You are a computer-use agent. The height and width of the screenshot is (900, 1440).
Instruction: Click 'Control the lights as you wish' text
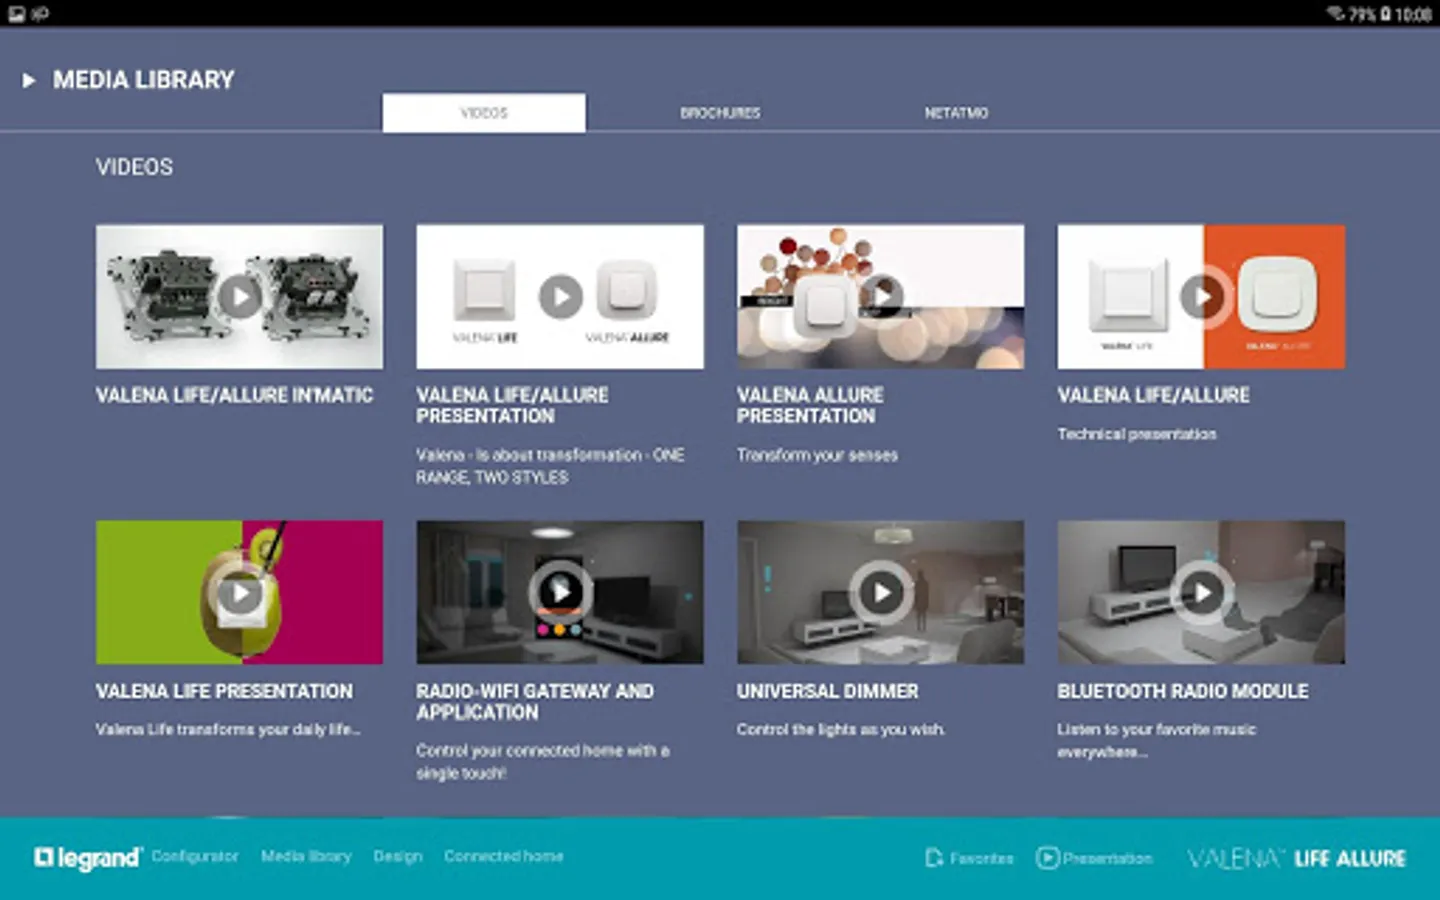coord(841,730)
